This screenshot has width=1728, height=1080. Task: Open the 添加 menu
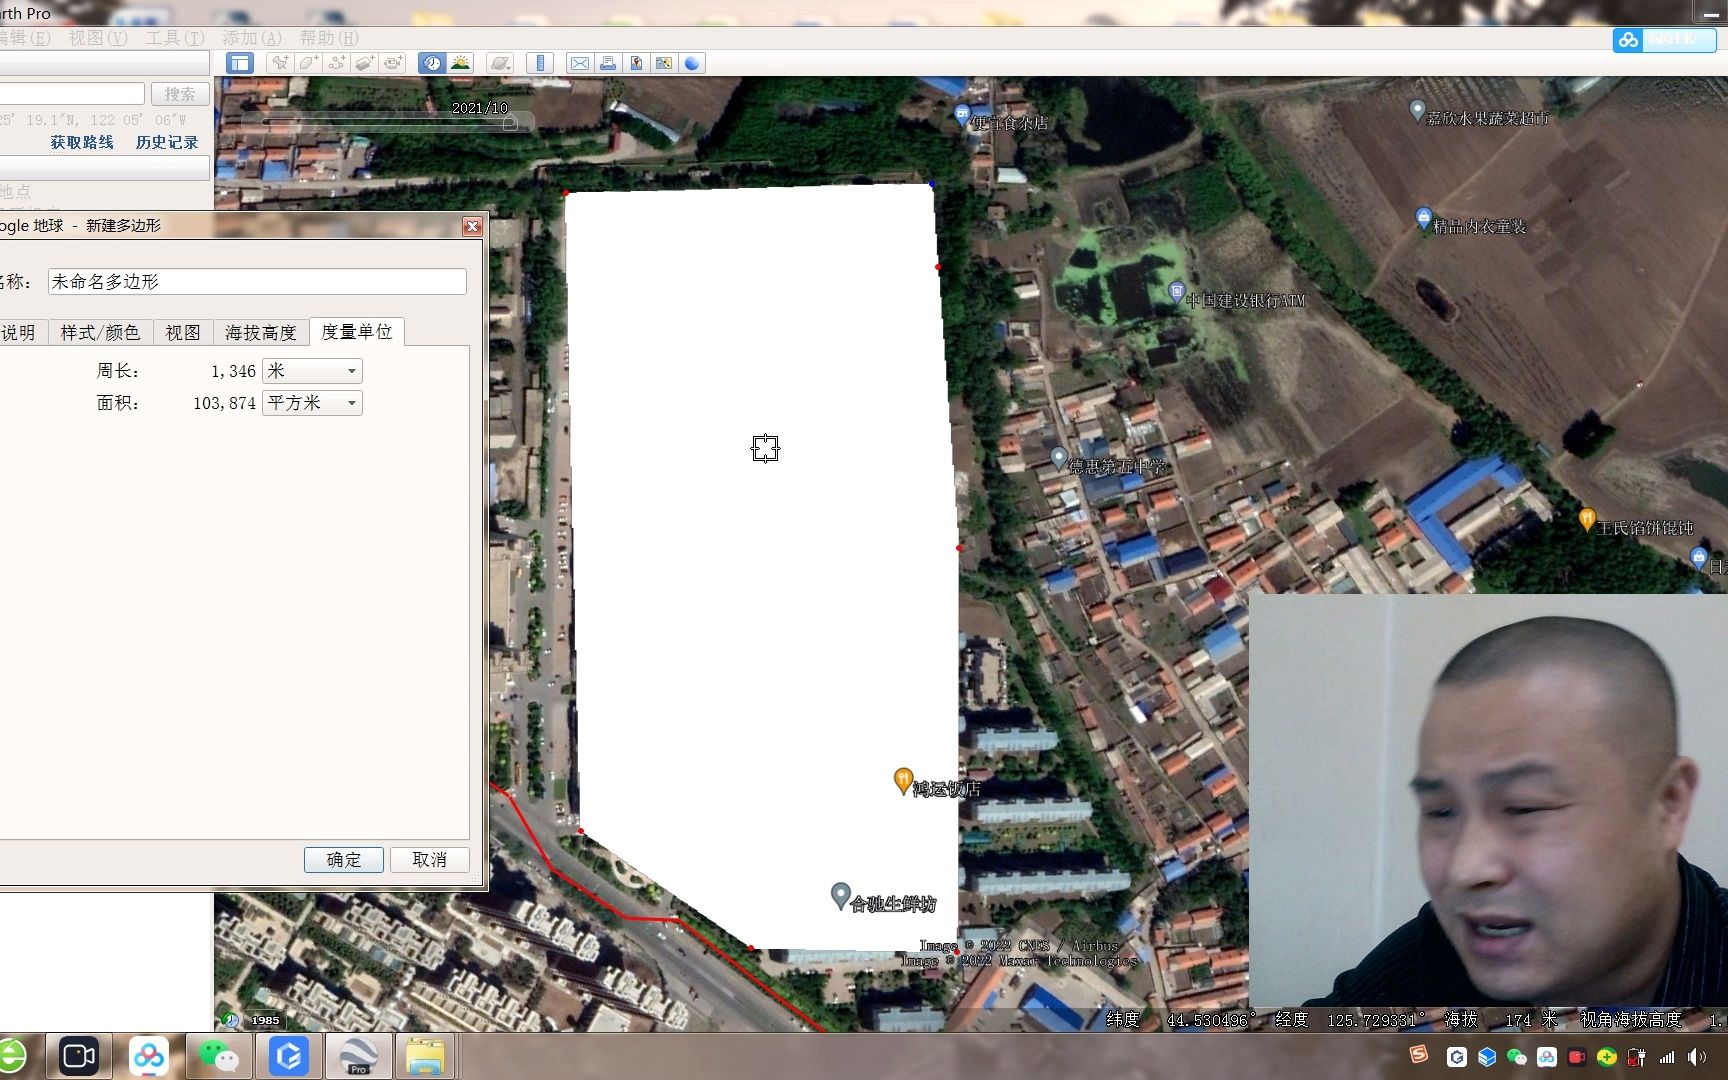252,38
